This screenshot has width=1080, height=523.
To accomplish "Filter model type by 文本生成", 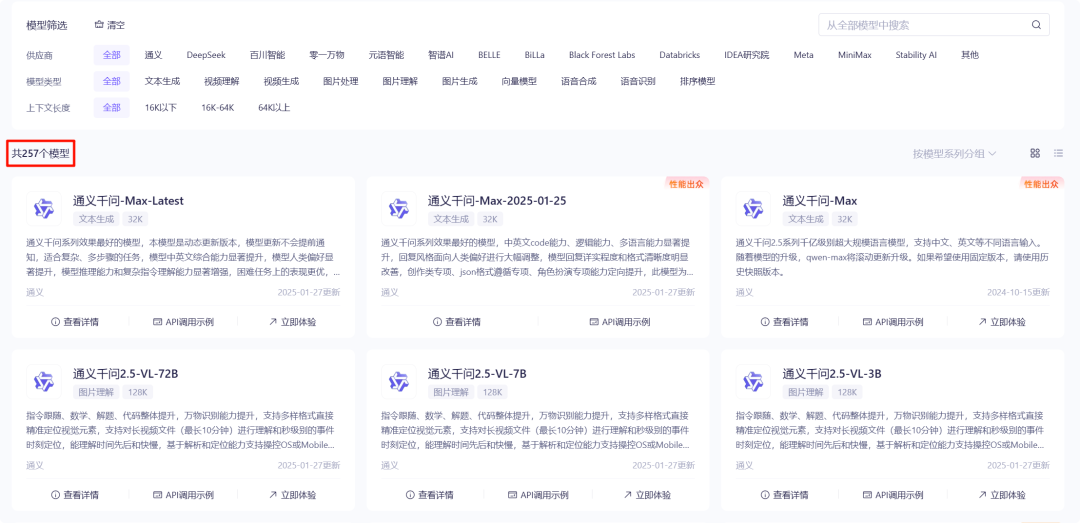I will [x=162, y=81].
